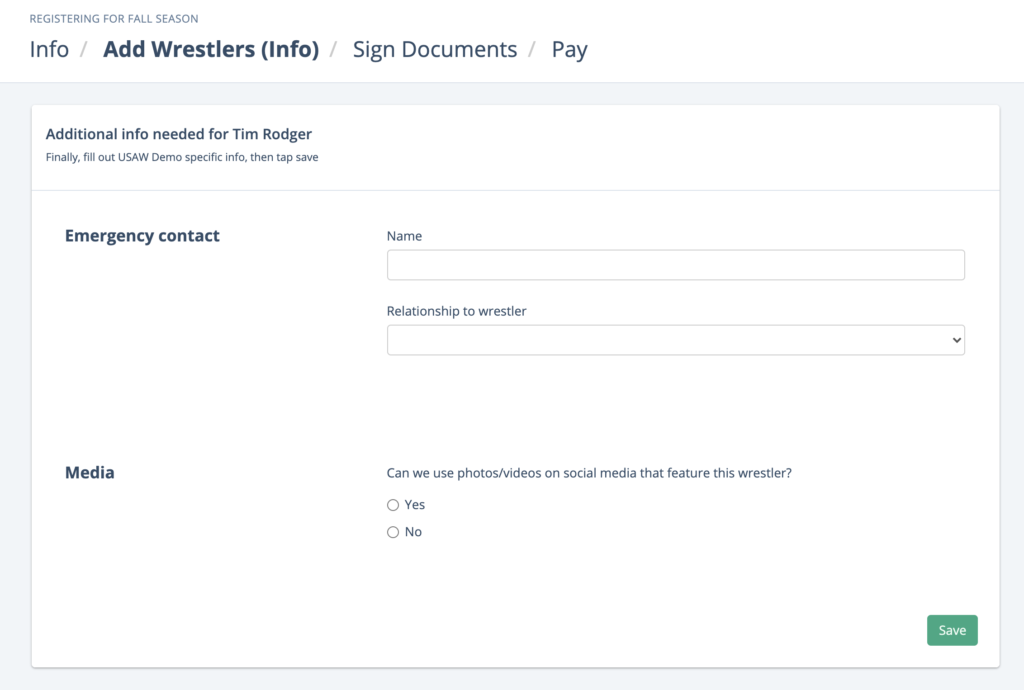
Task: Go to the Pay step
Action: pyautogui.click(x=569, y=50)
